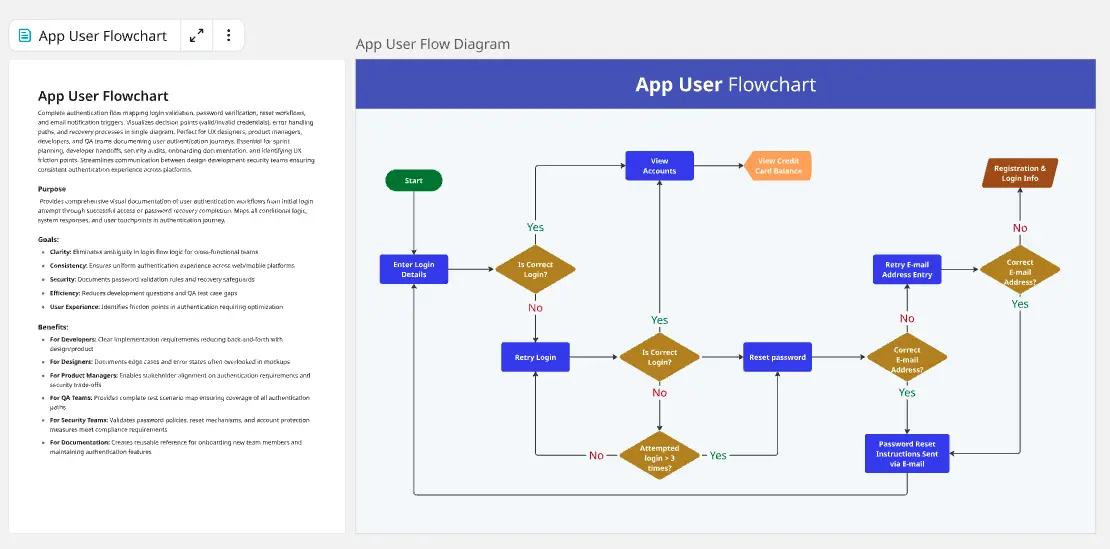Image resolution: width=1110 pixels, height=549 pixels.
Task: Click the green Start node
Action: [413, 181]
